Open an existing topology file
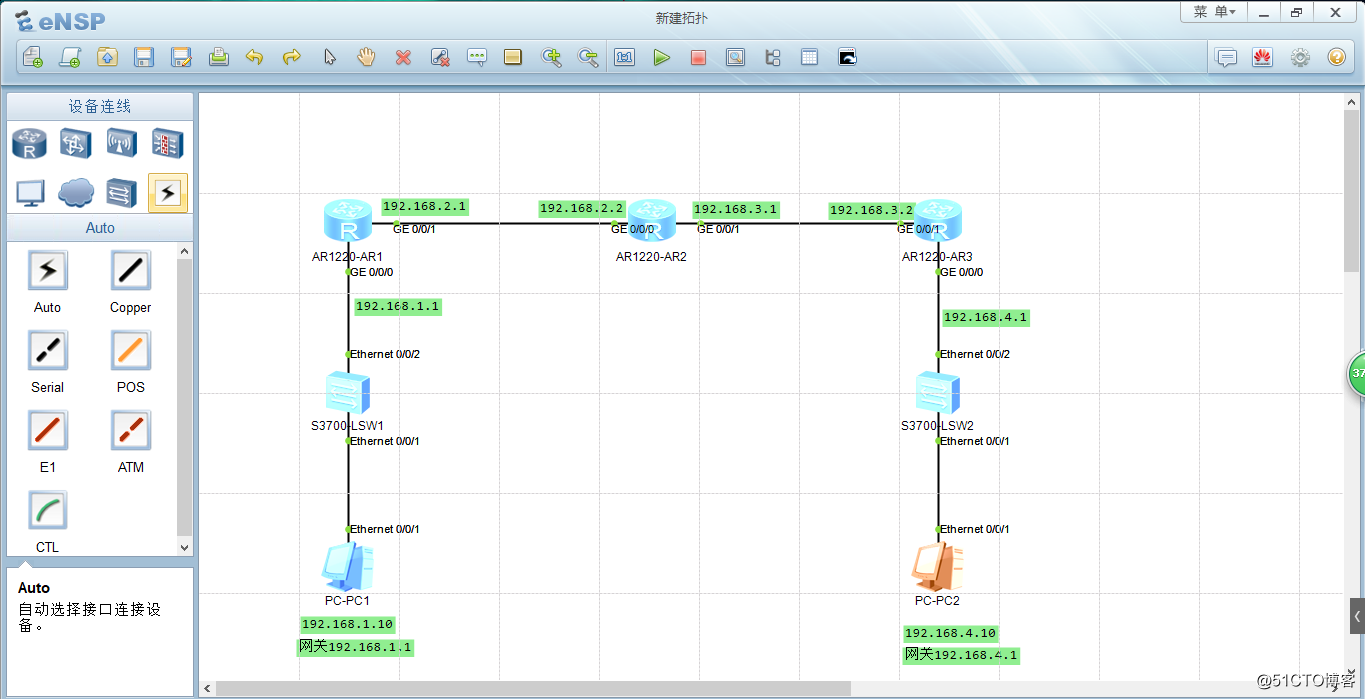This screenshot has width=1365, height=699. coord(107,57)
